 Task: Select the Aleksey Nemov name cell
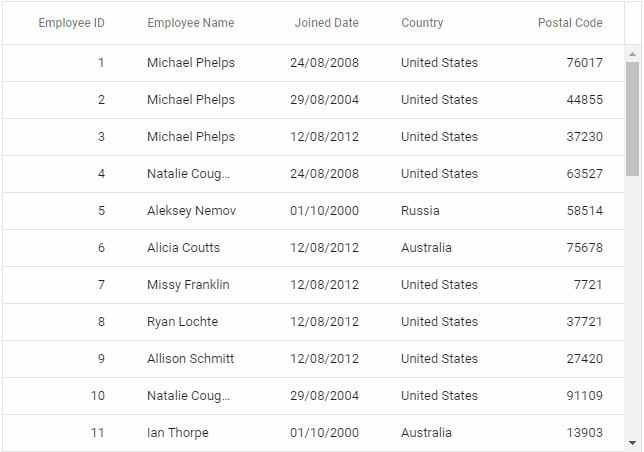[x=191, y=211]
